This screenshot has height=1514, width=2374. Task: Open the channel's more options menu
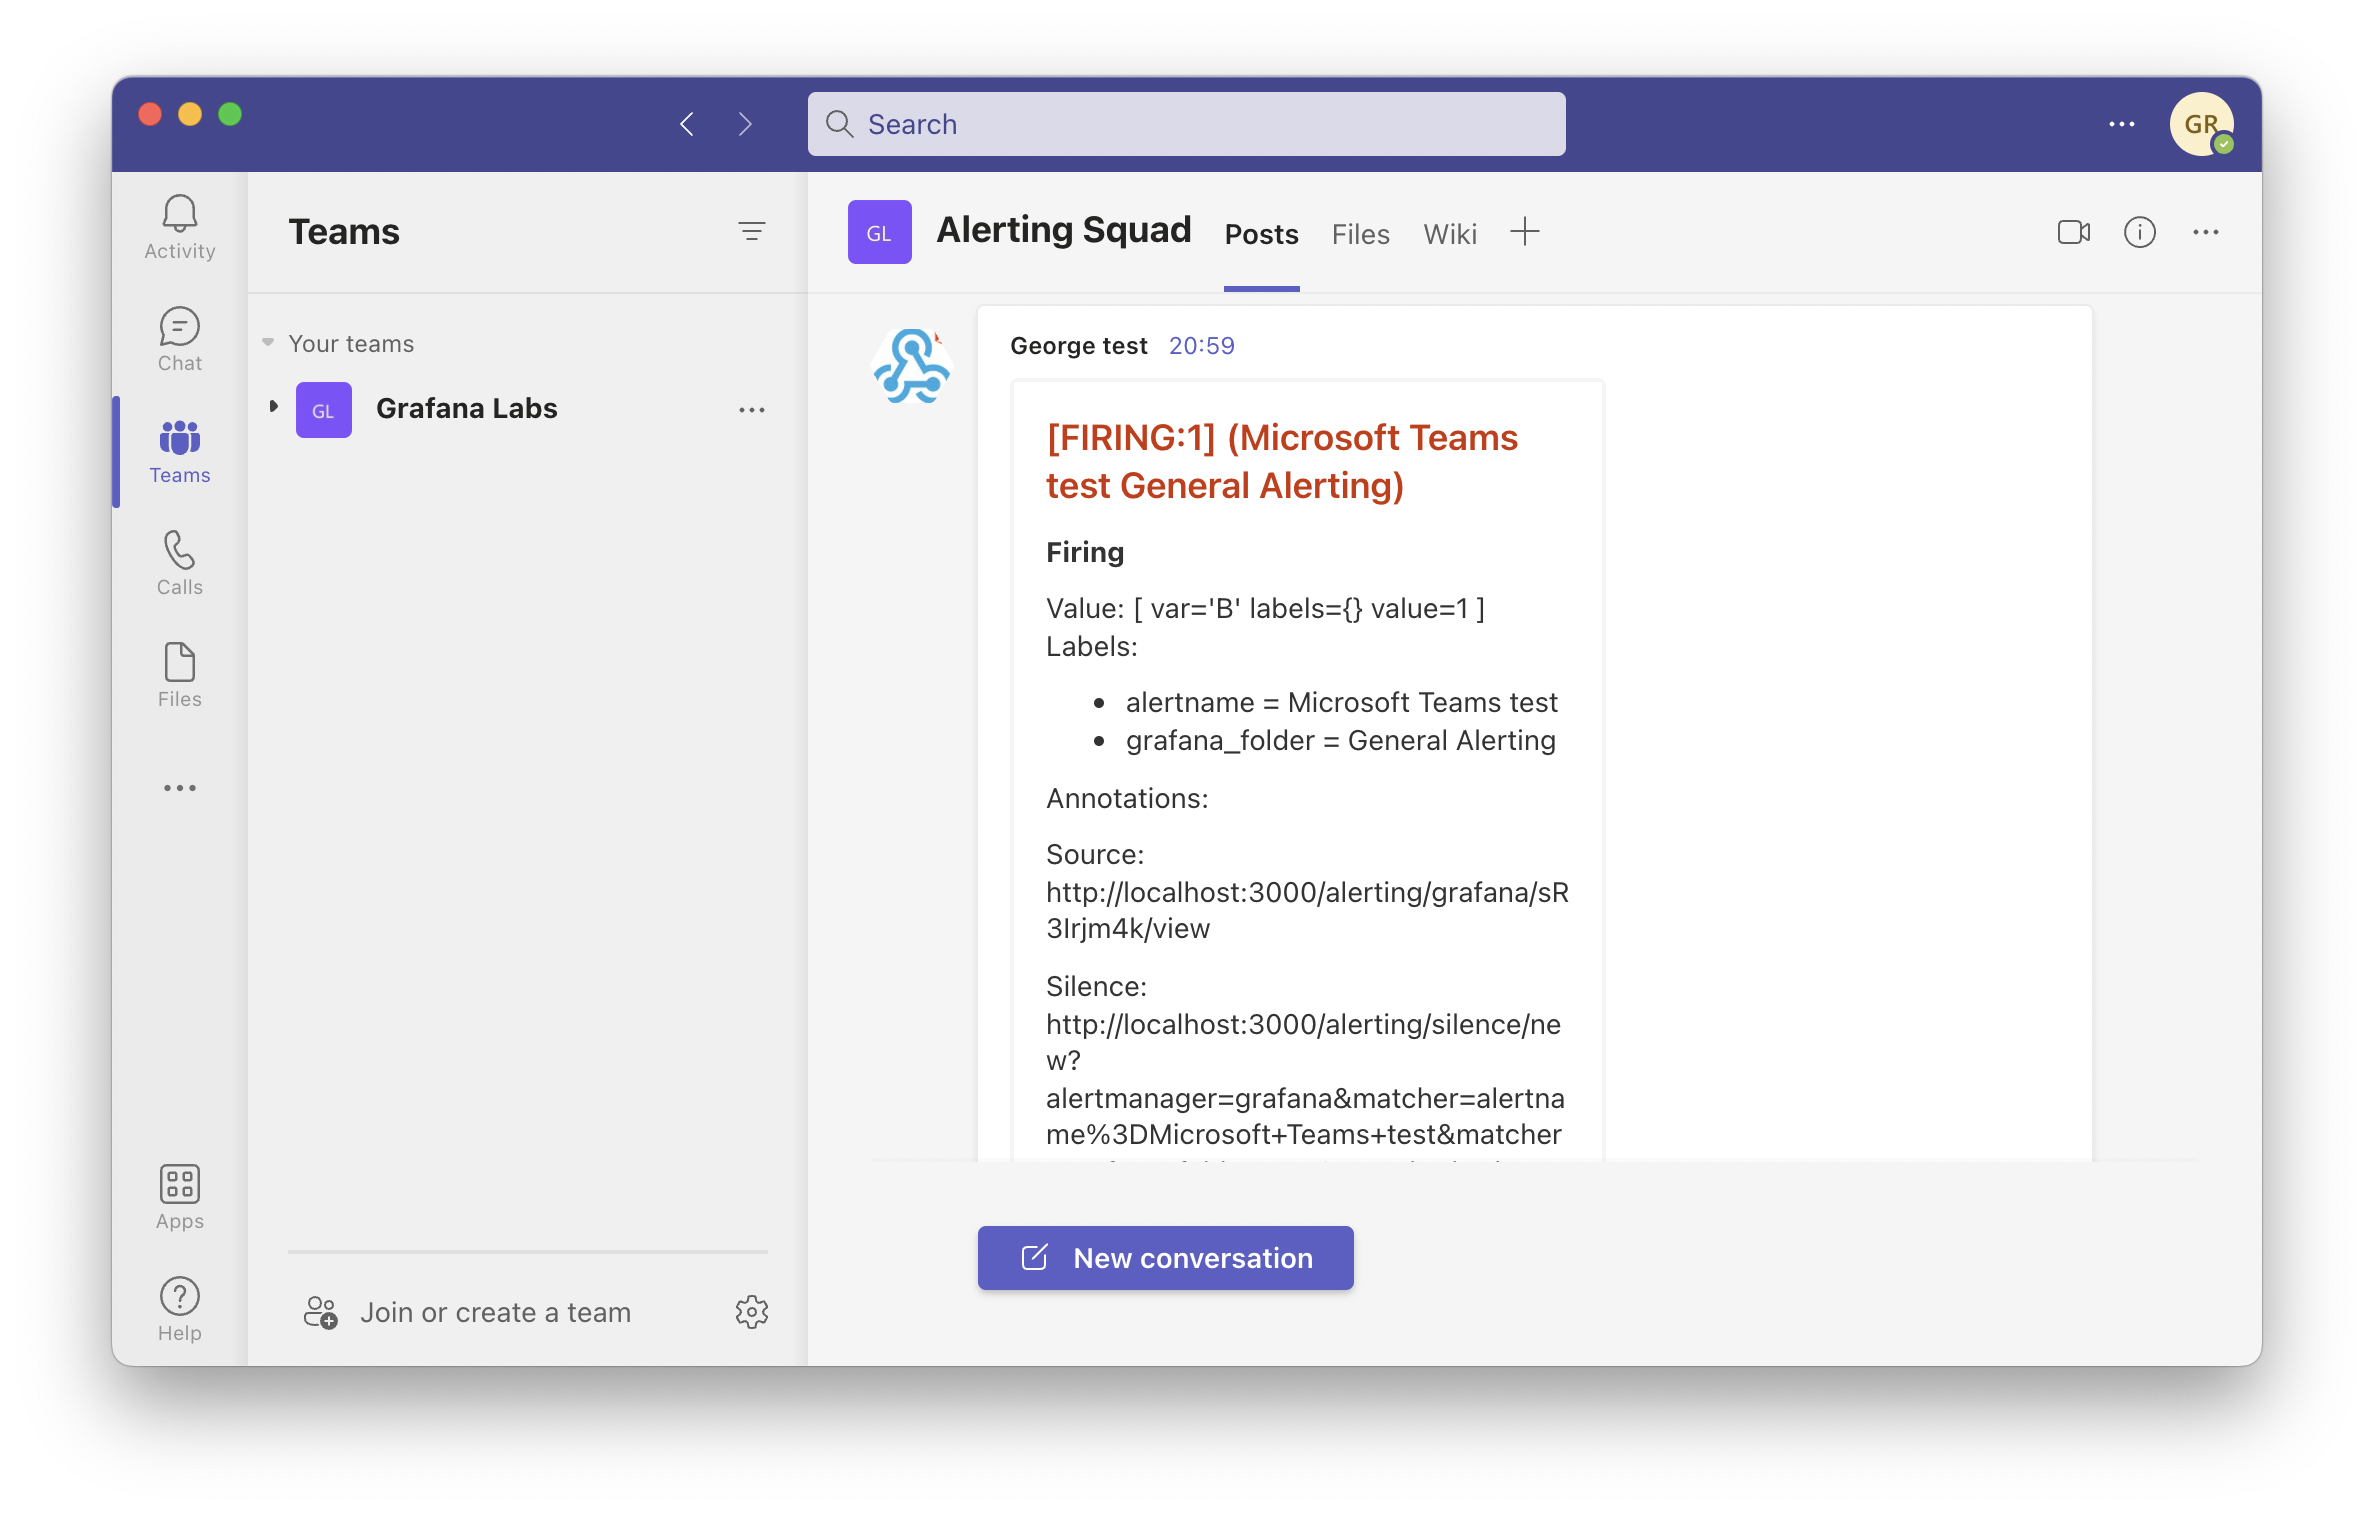tap(2208, 232)
